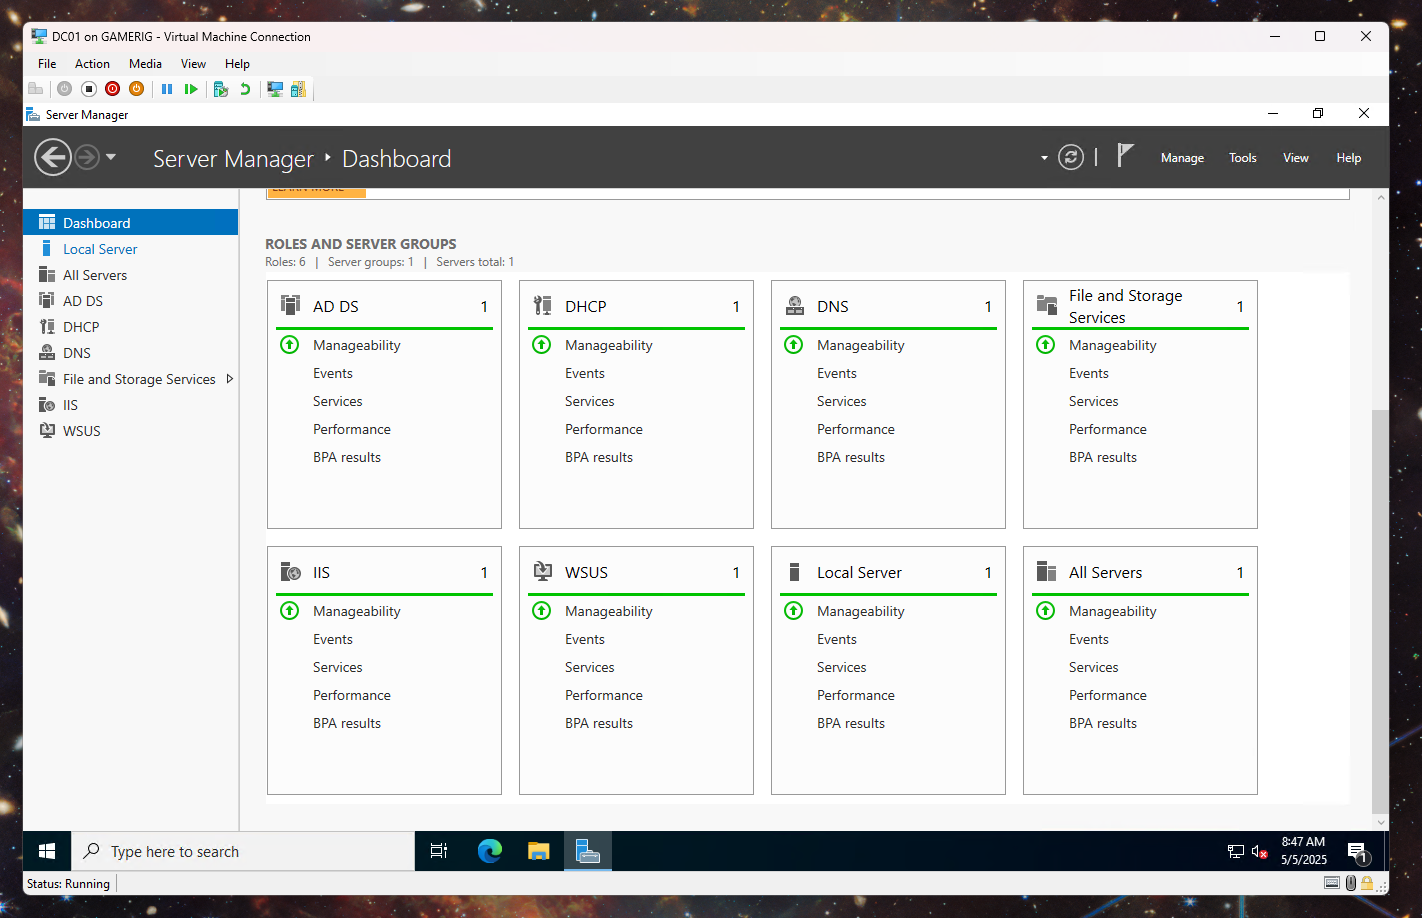This screenshot has height=918, width=1422.
Task: Click the Local Server tile header icon
Action: [x=794, y=571]
